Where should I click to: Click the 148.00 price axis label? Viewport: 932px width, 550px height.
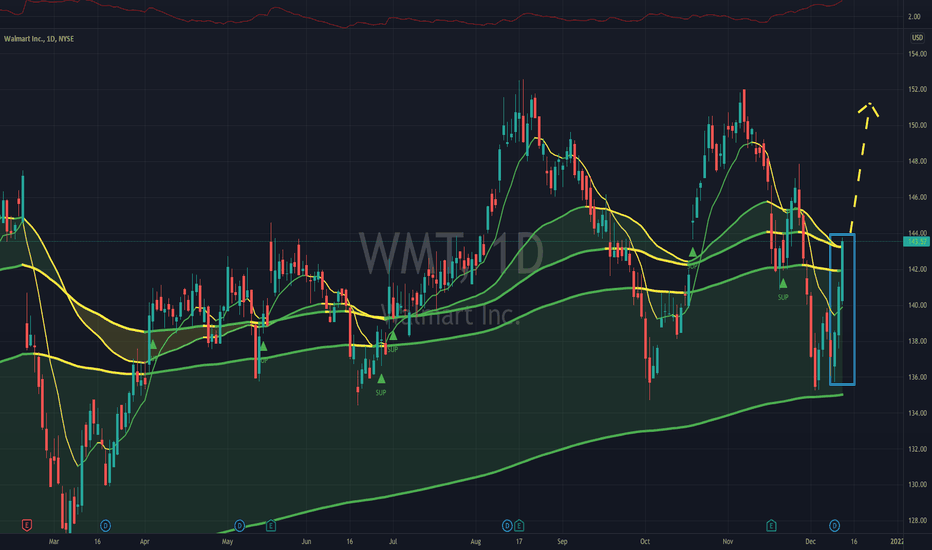pyautogui.click(x=917, y=161)
